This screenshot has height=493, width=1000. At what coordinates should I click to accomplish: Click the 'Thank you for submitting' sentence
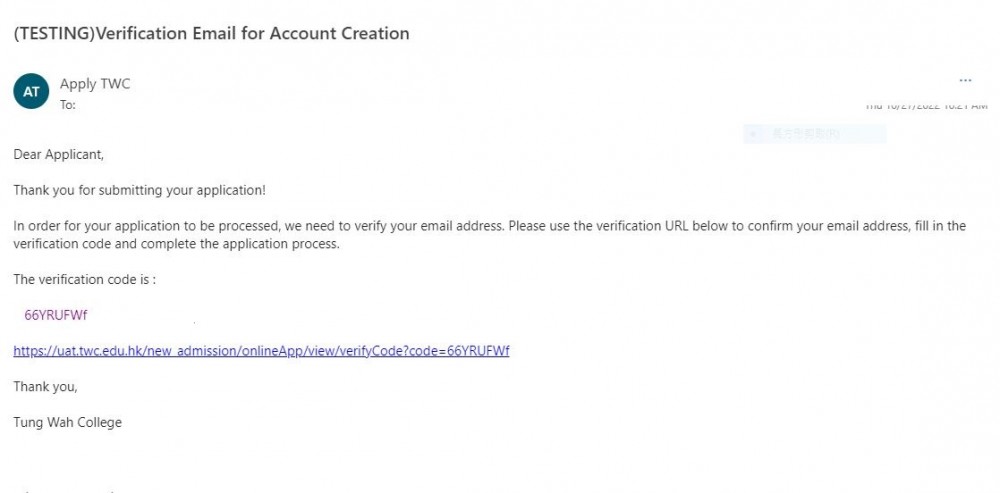pos(139,190)
